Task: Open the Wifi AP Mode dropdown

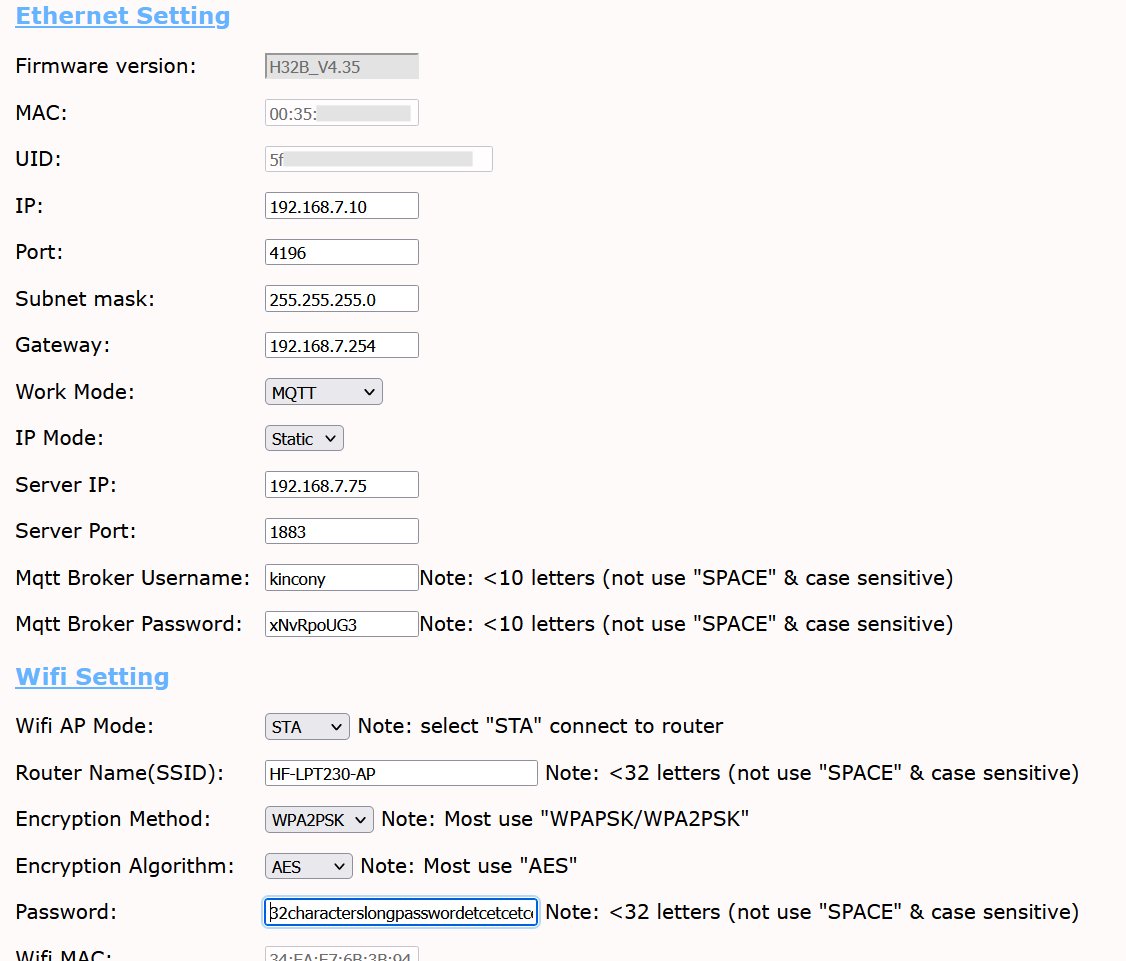Action: point(307,727)
